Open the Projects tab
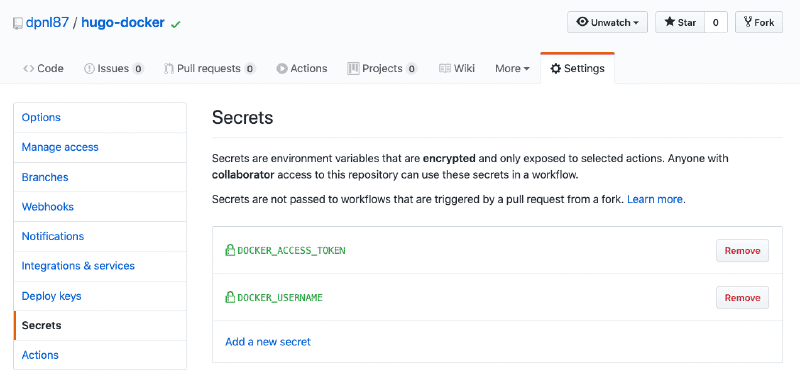This screenshot has width=800, height=377. click(382, 68)
